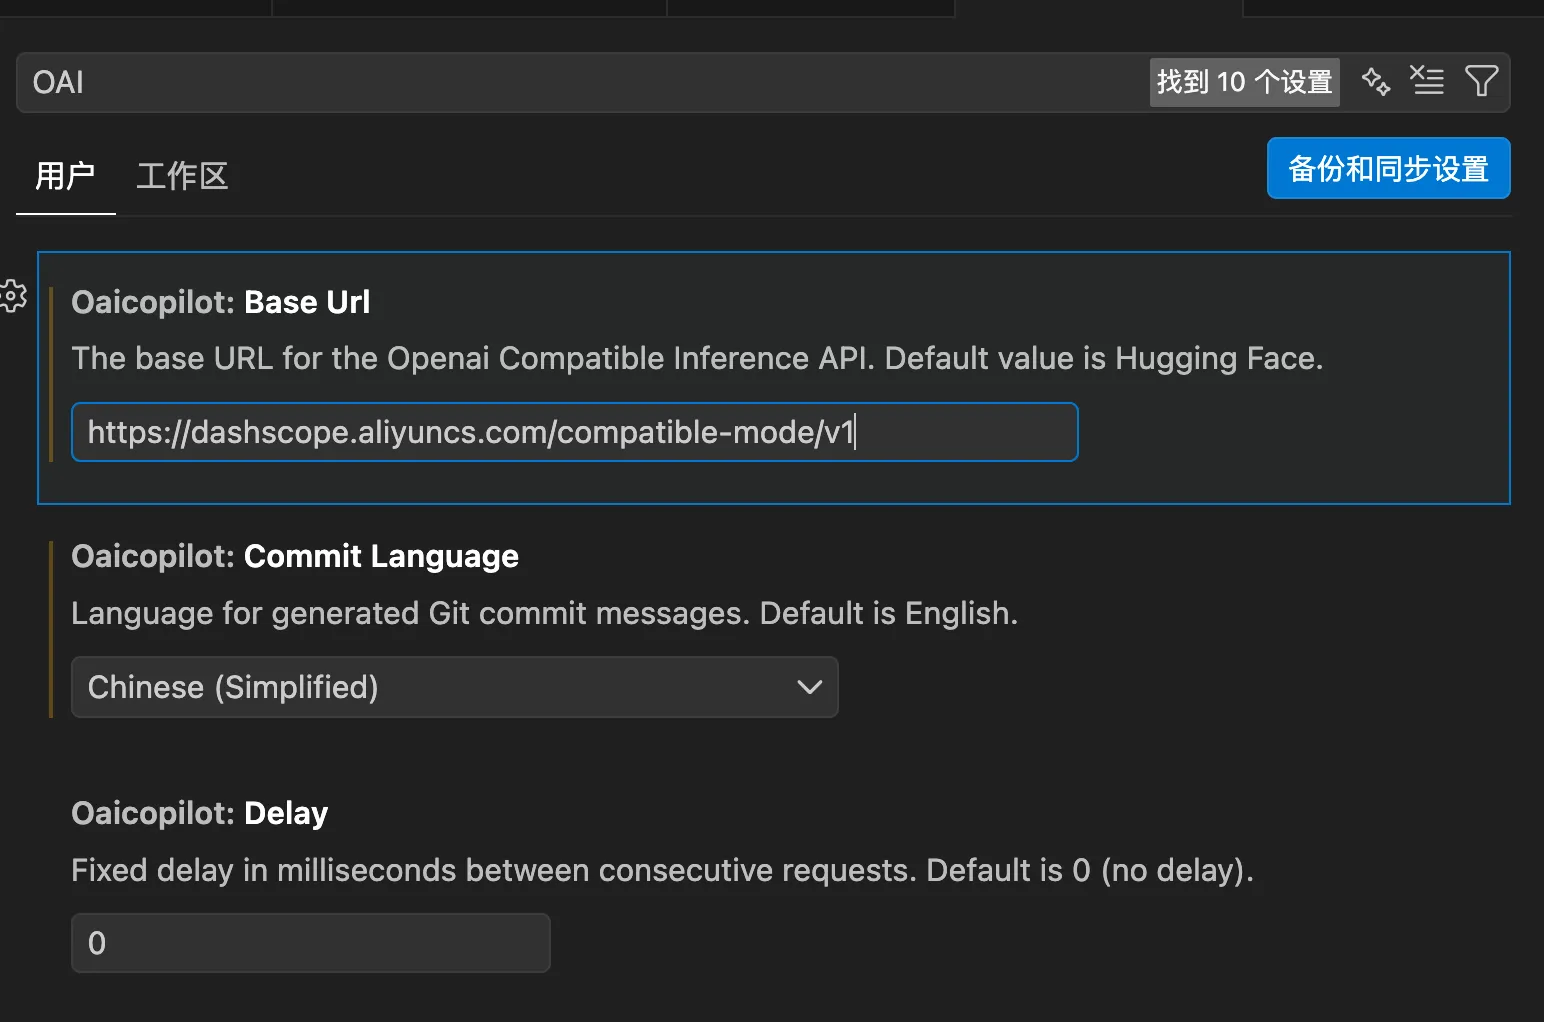Click the Fixed delay in milliseconds description
Viewport: 1544px width, 1022px height.
[662, 870]
